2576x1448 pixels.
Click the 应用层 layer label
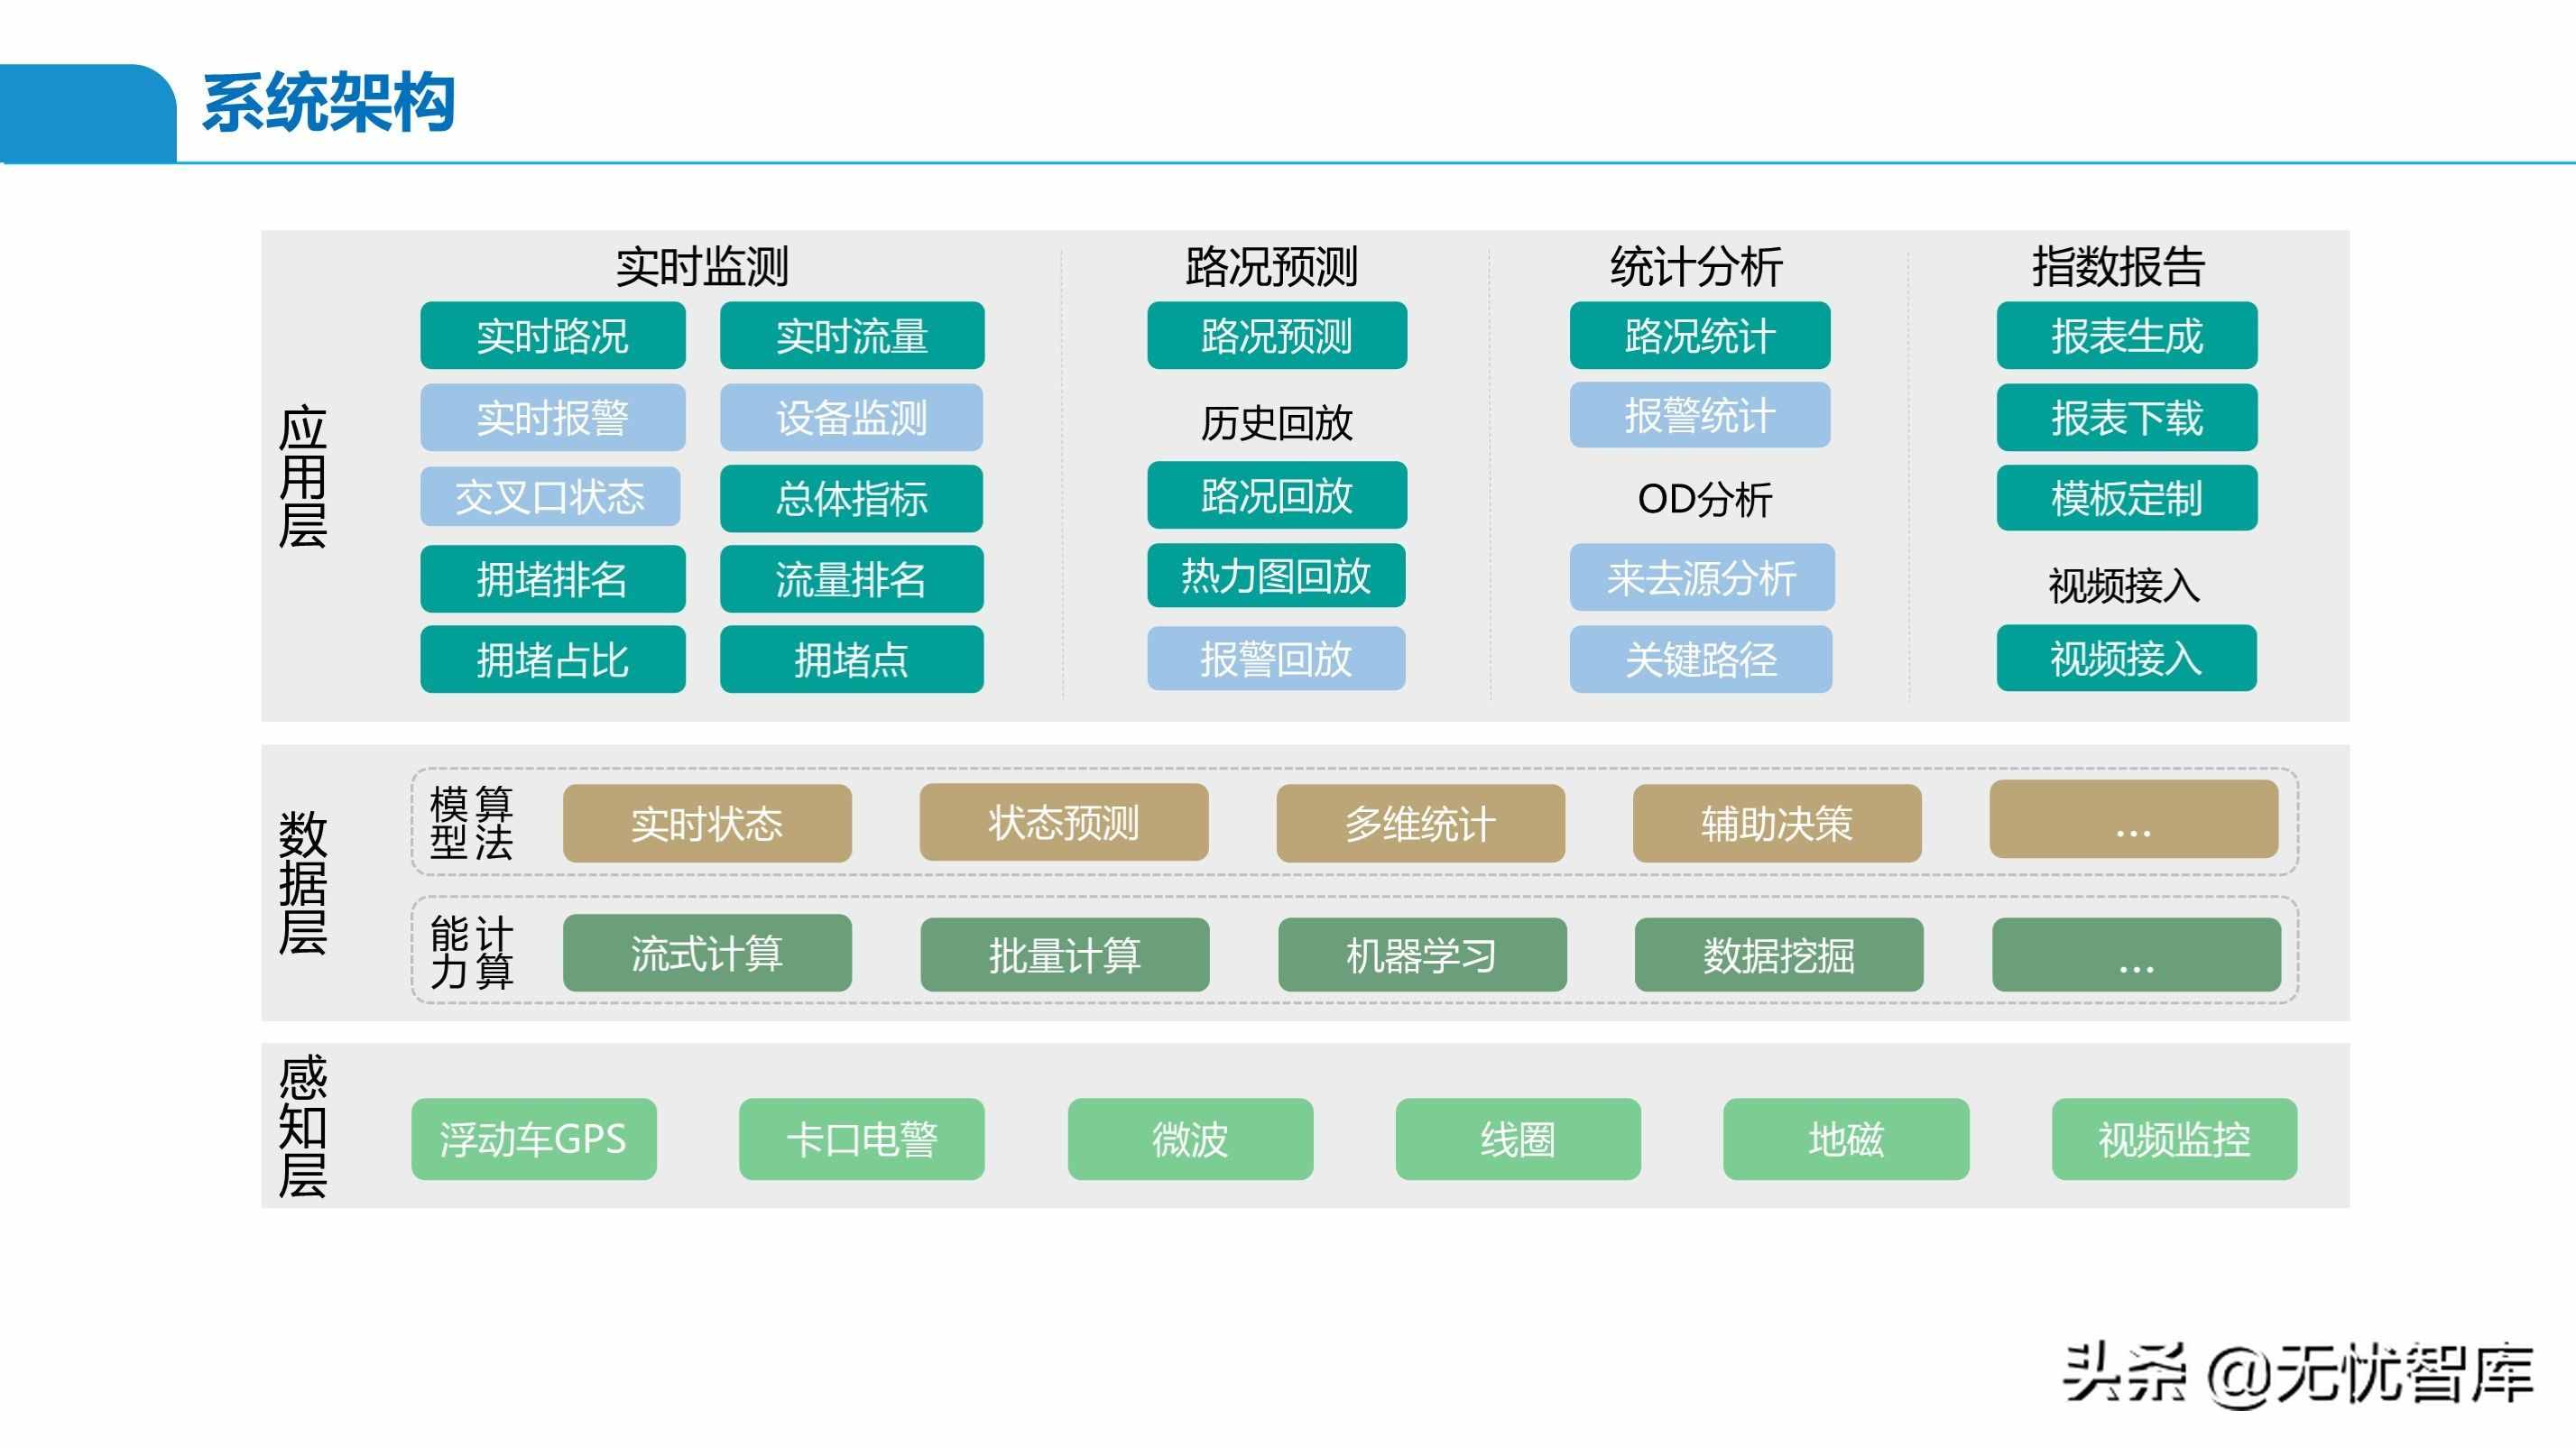tap(303, 476)
